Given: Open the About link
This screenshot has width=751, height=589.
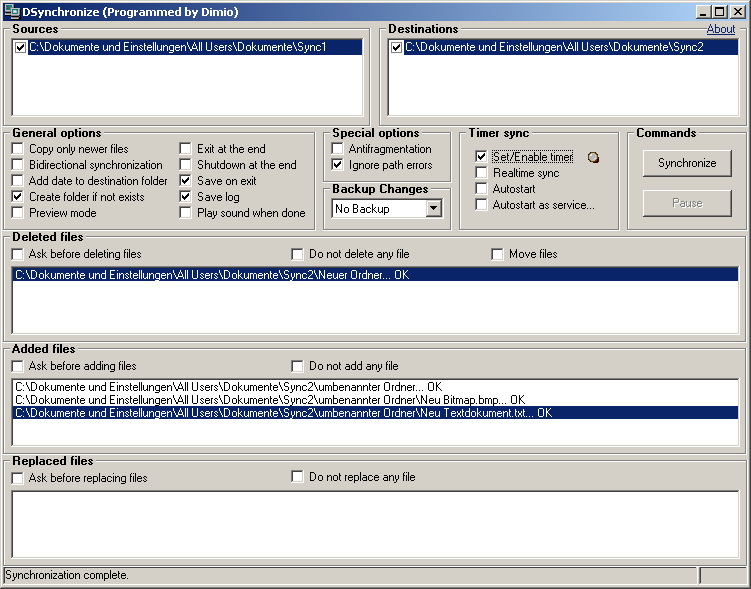Looking at the screenshot, I should [x=721, y=29].
